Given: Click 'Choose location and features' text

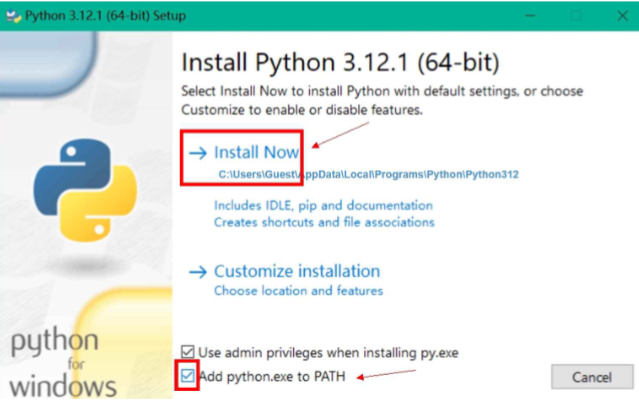Looking at the screenshot, I should 298,290.
